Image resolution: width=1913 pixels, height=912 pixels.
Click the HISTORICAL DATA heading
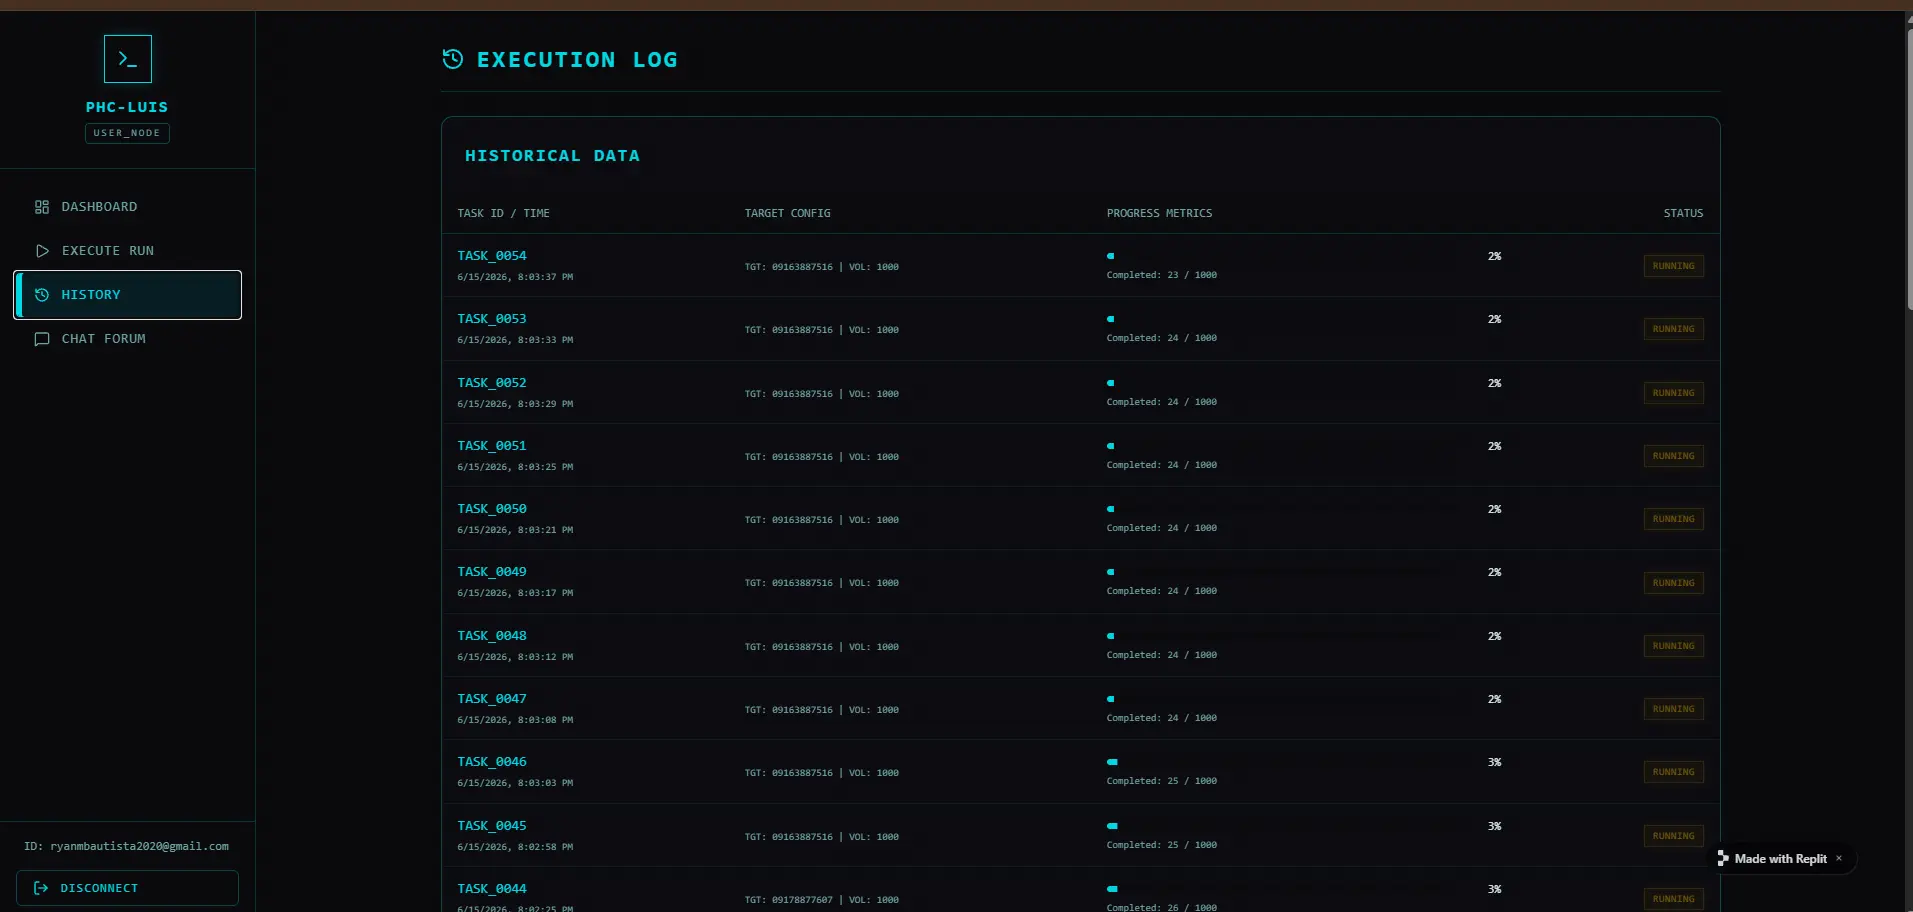click(552, 156)
